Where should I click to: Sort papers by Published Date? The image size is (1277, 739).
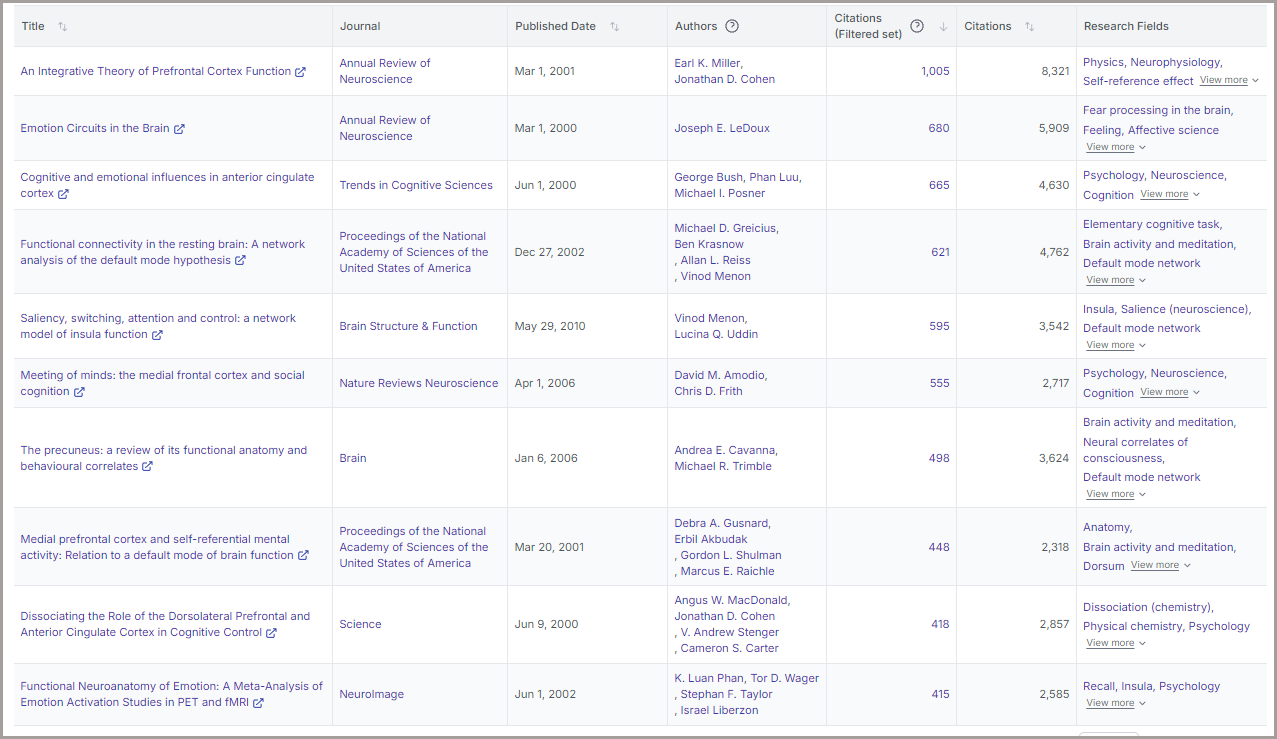614,28
